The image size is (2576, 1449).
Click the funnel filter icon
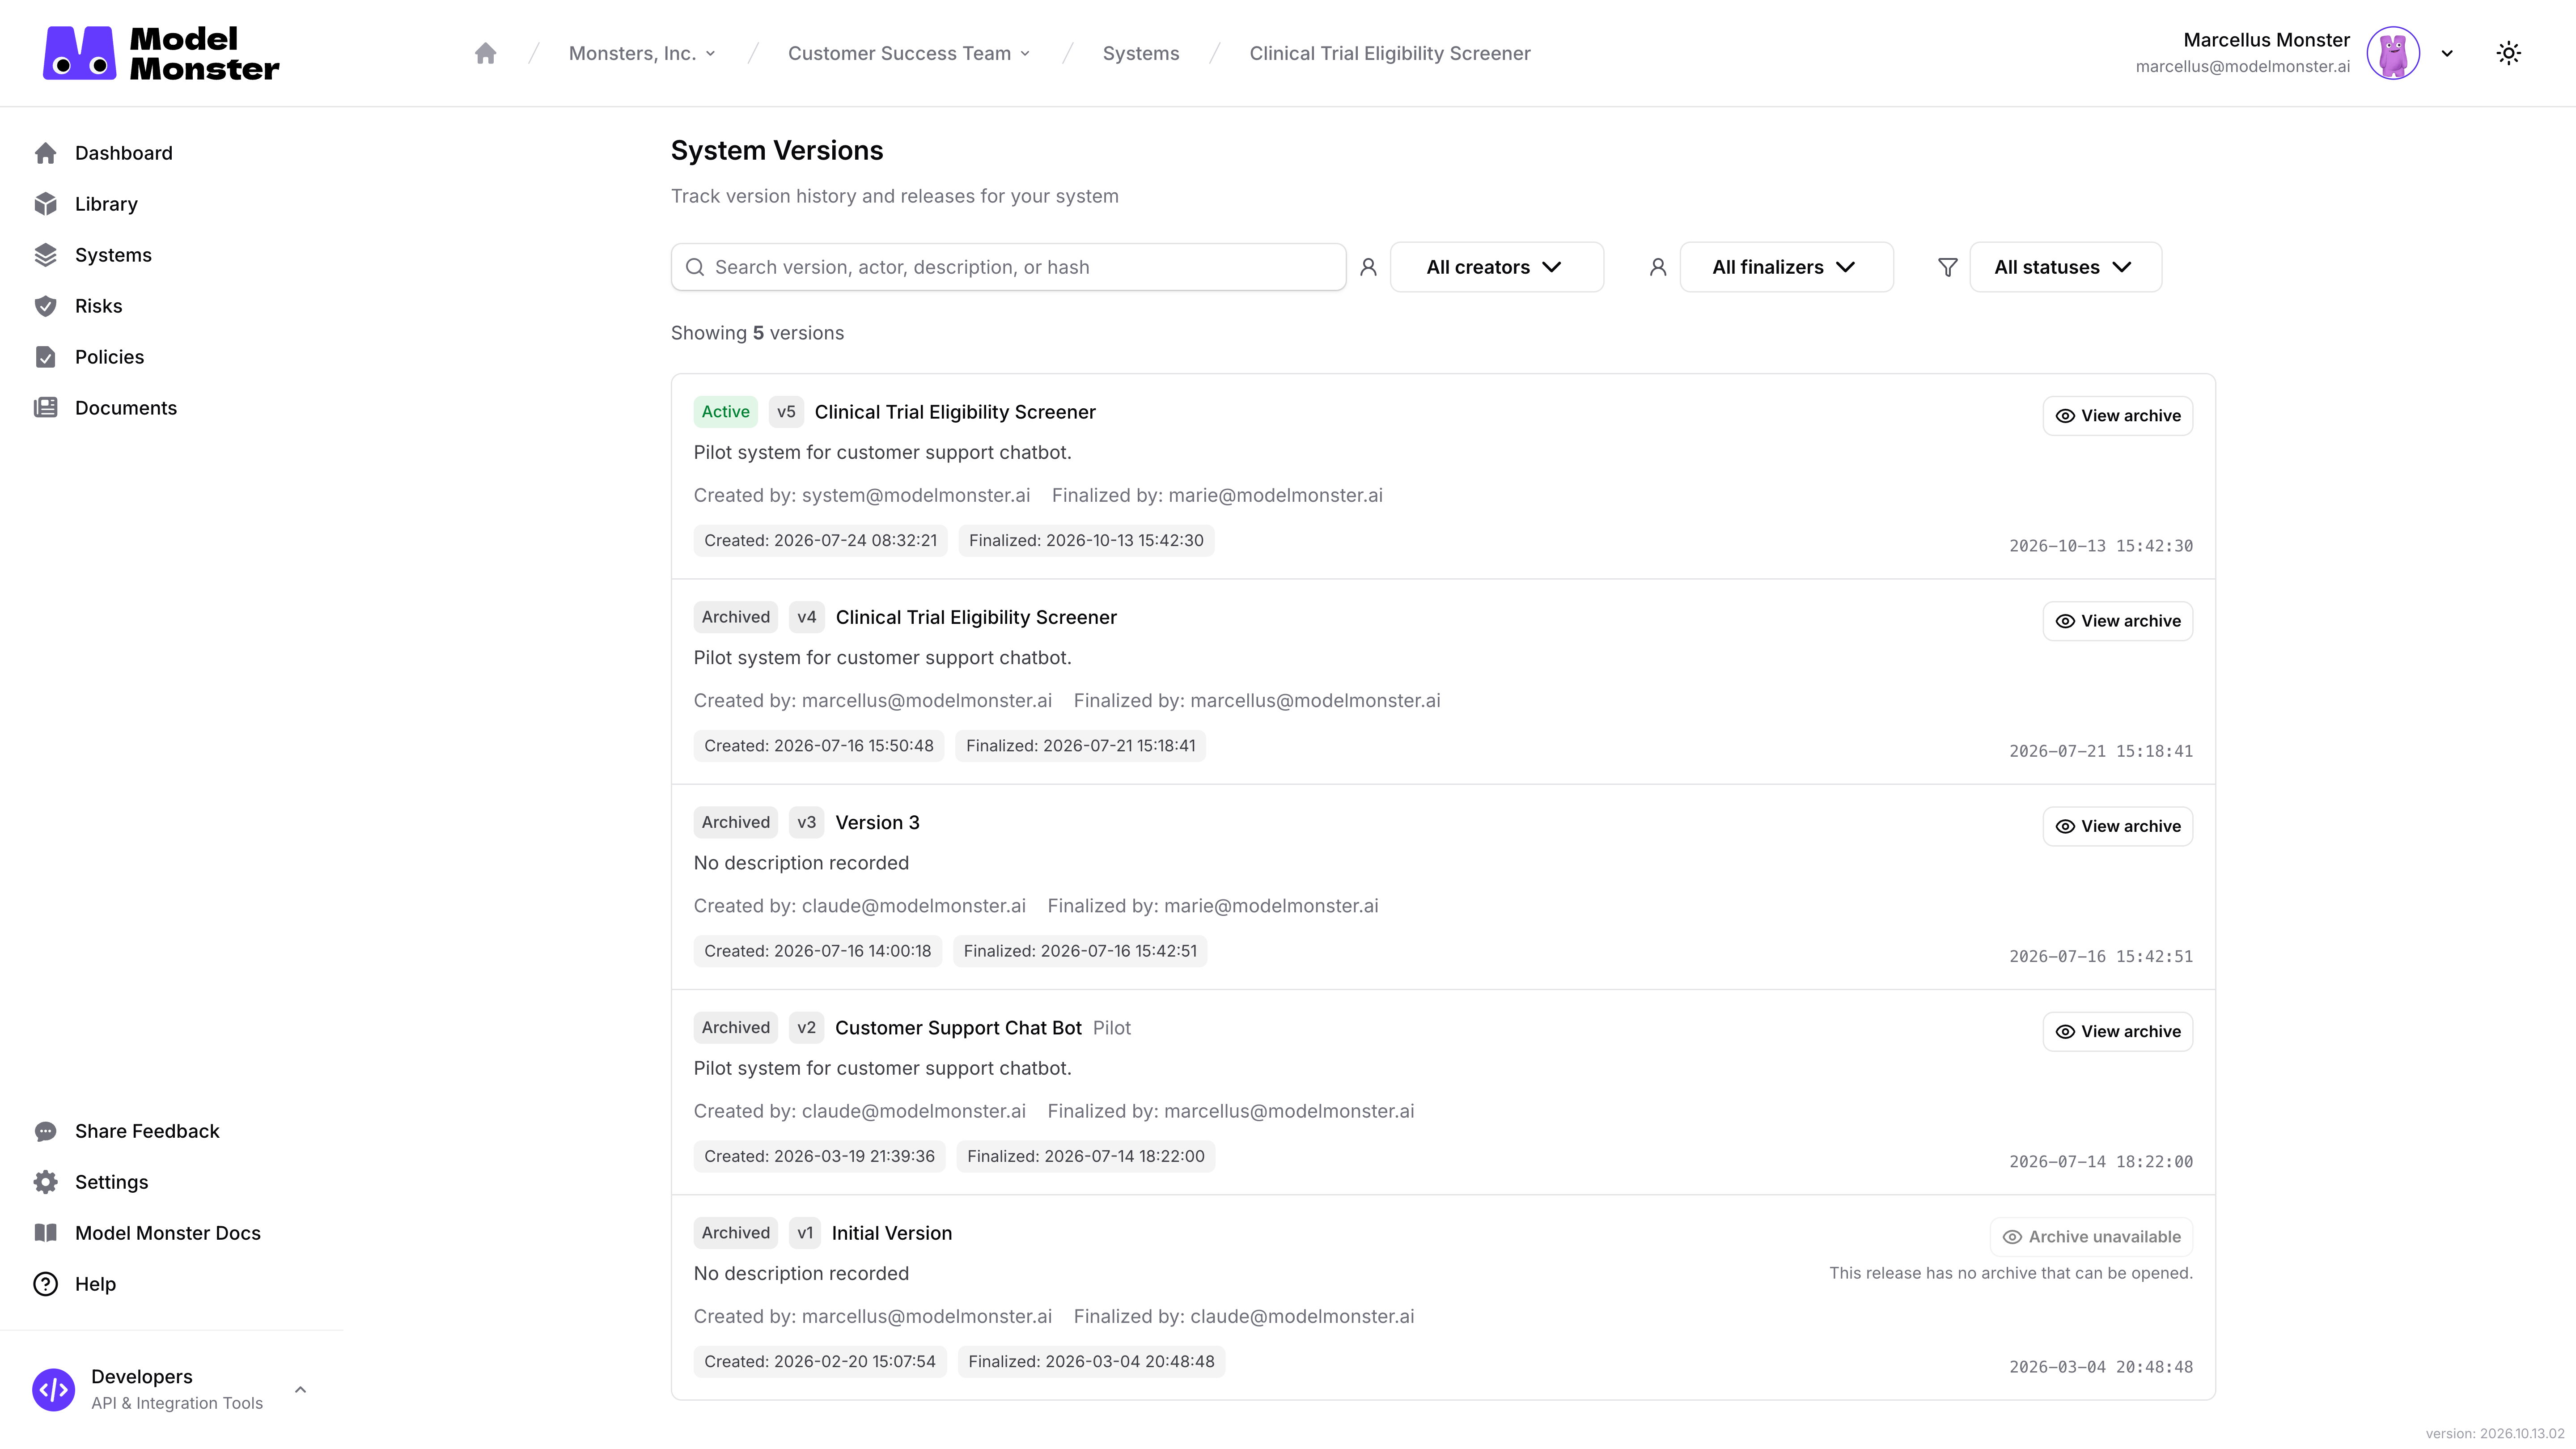[1947, 267]
